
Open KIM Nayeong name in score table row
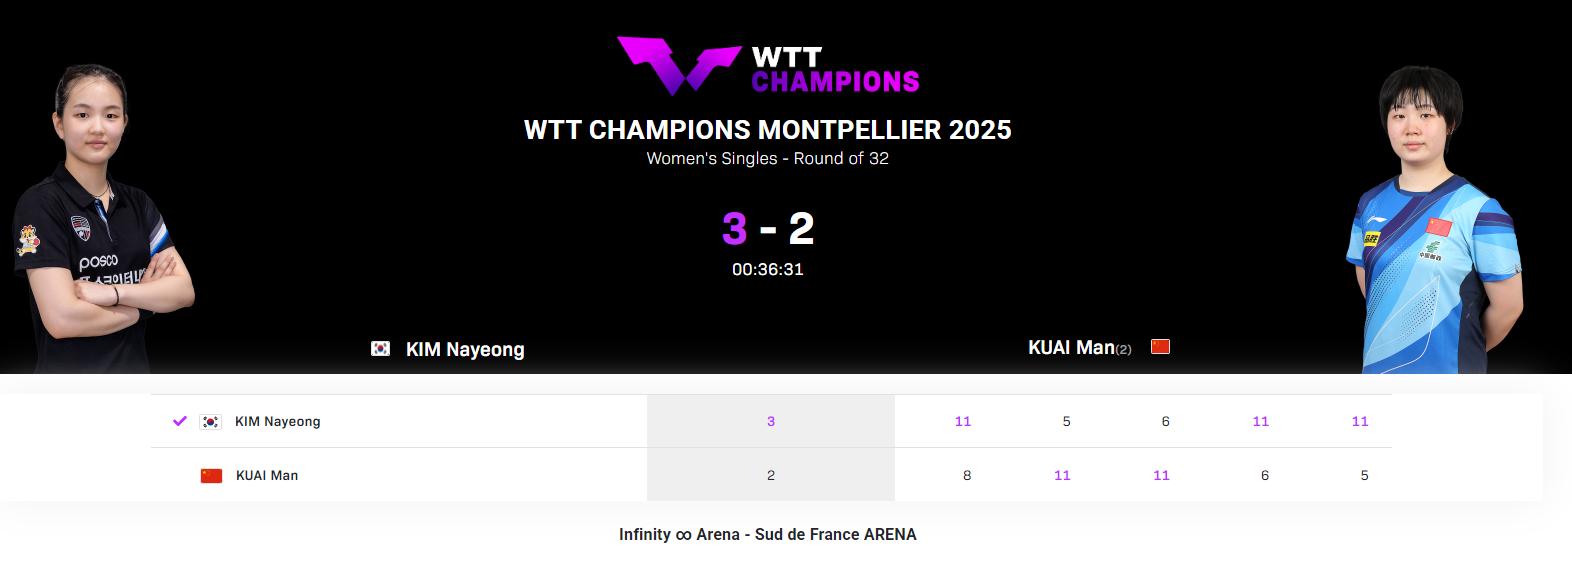pyautogui.click(x=278, y=422)
